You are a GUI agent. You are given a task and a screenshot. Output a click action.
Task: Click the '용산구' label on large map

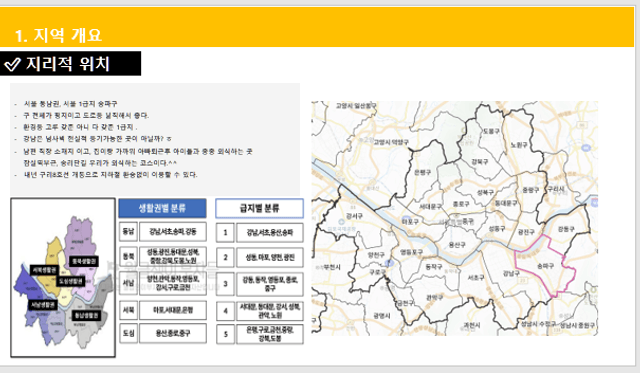(x=457, y=245)
